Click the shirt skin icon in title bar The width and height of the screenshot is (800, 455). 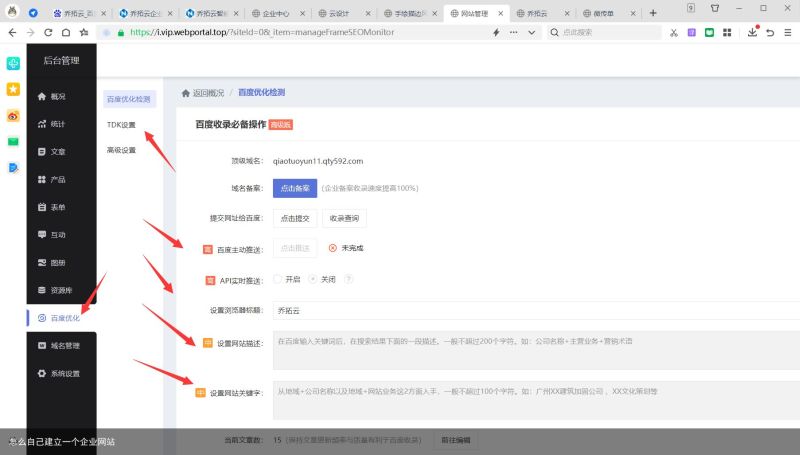[x=715, y=8]
